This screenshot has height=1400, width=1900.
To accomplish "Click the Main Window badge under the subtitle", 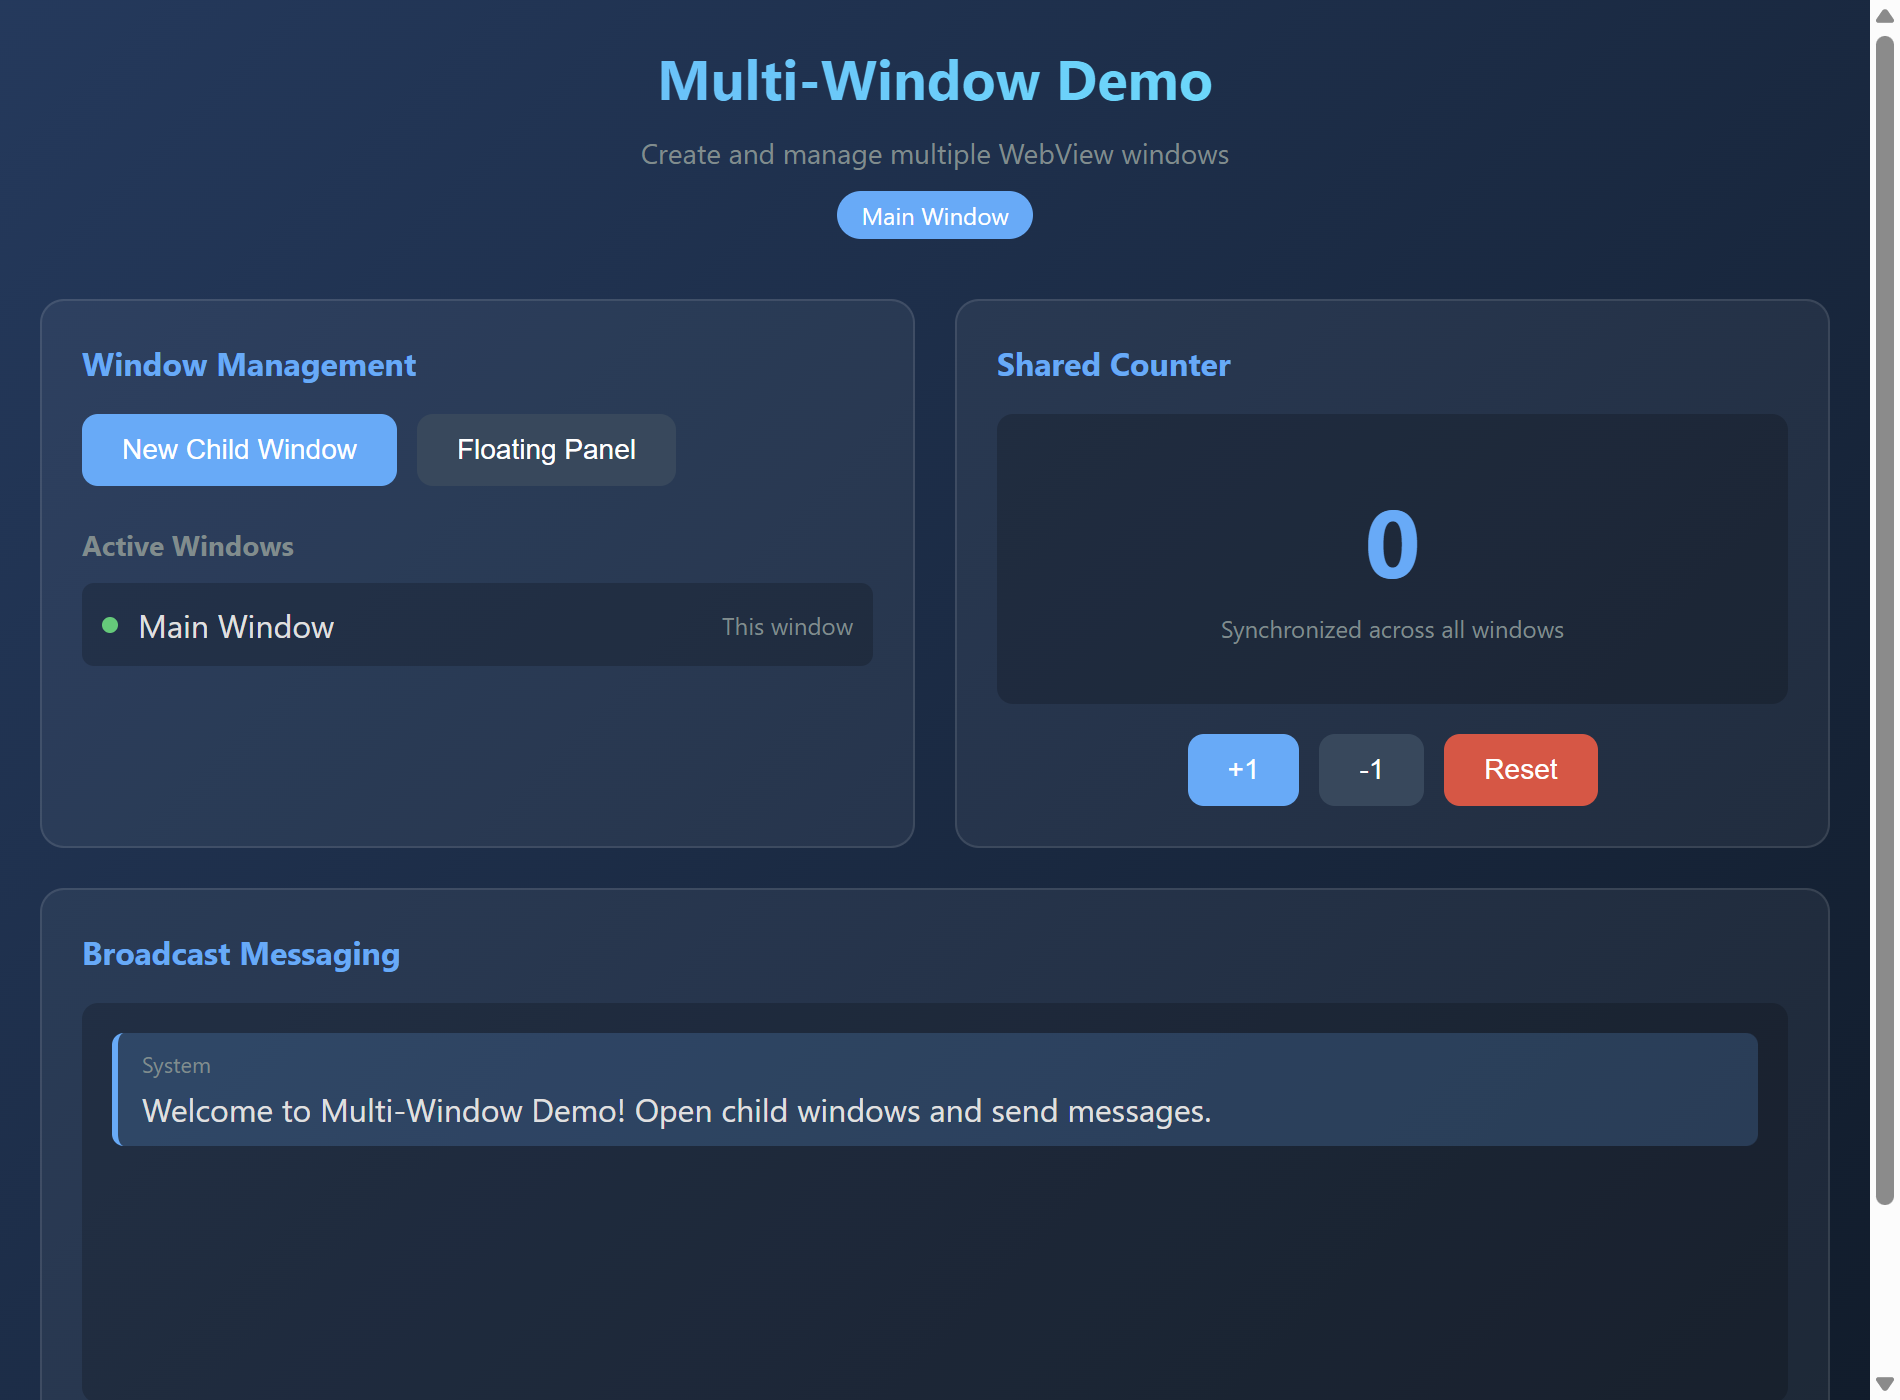I will (934, 216).
